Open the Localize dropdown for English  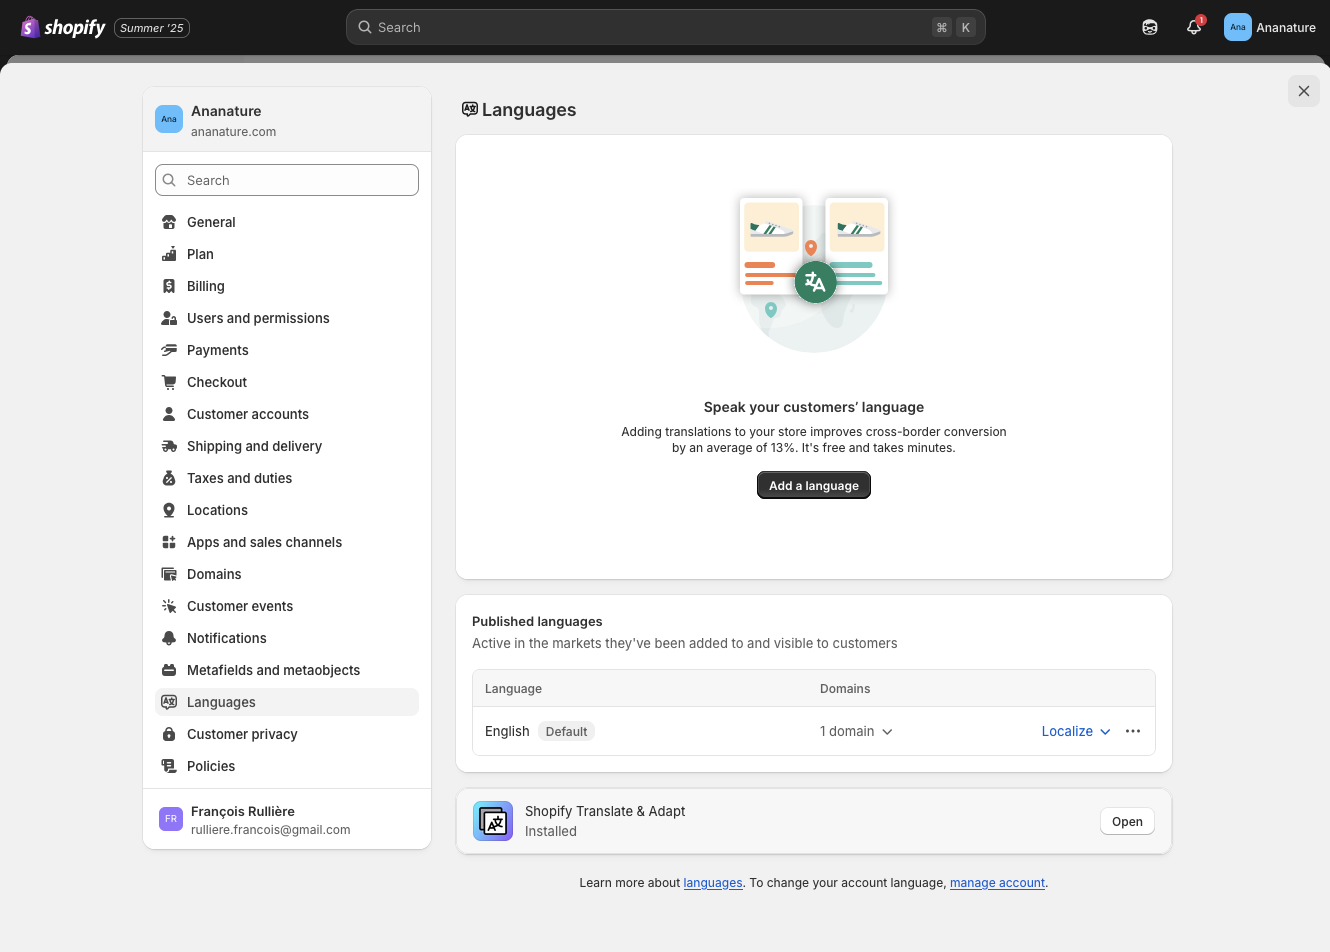pos(1075,731)
